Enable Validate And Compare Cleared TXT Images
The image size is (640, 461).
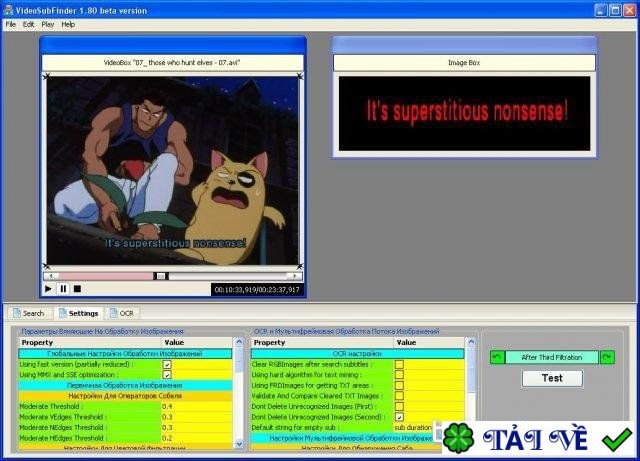point(399,396)
